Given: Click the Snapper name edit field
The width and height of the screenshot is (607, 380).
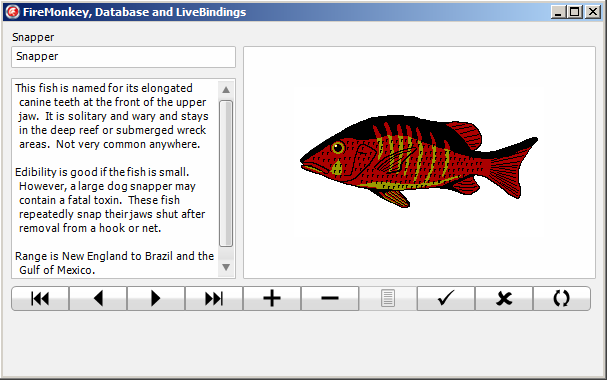Looking at the screenshot, I should click(x=123, y=57).
